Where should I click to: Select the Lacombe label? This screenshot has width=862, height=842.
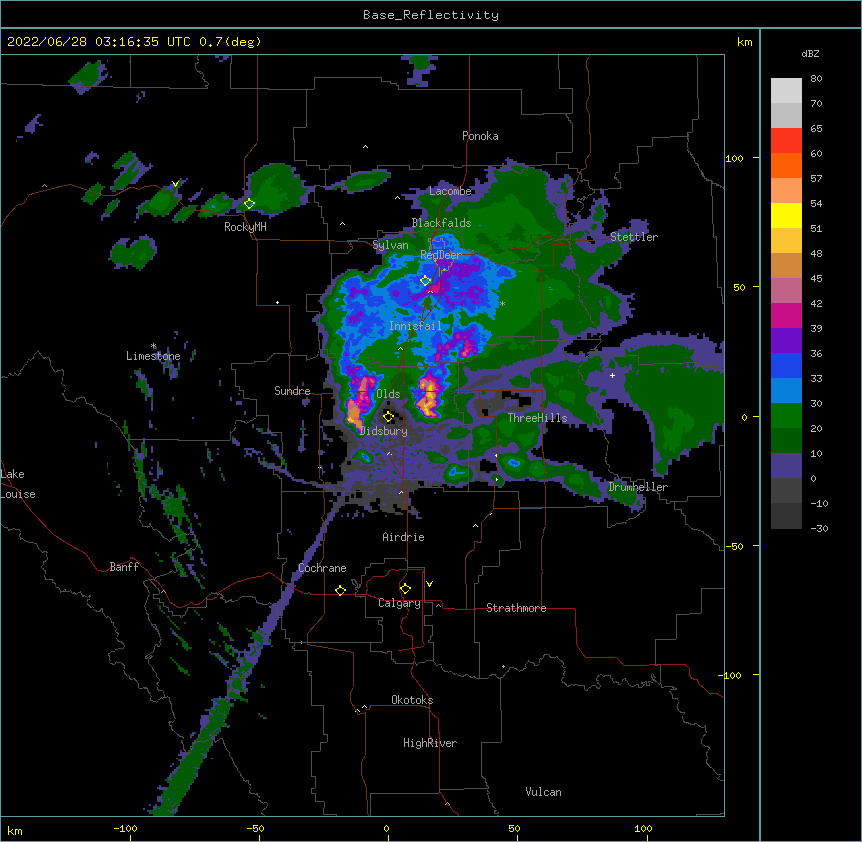(x=450, y=191)
